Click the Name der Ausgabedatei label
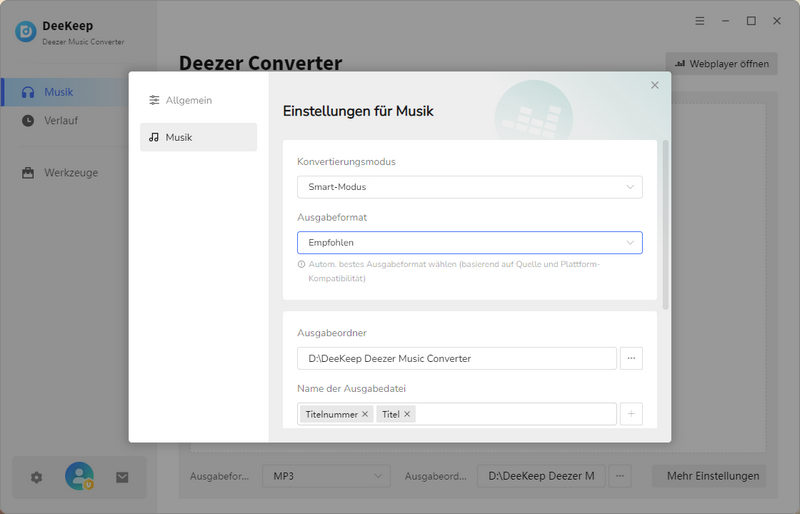Screen dimensions: 800x514 (x=352, y=388)
